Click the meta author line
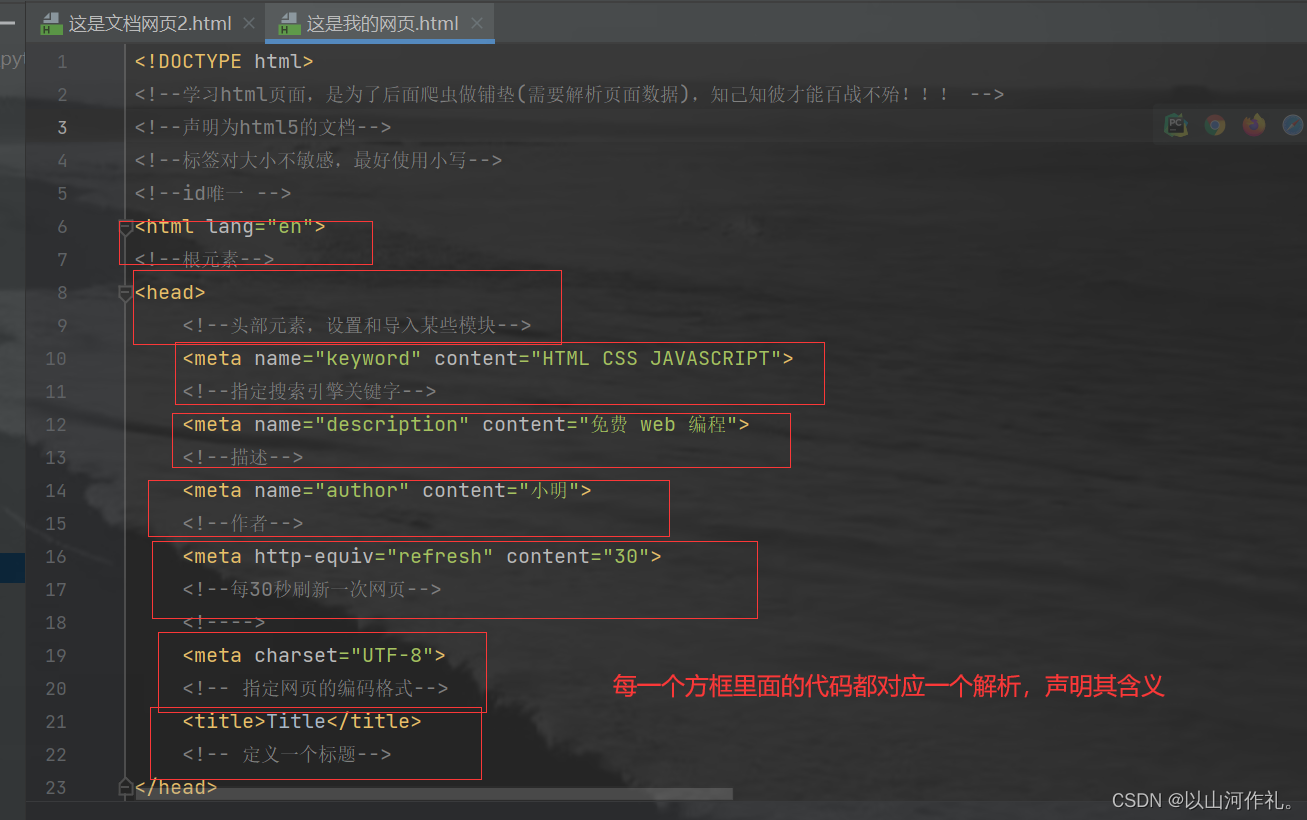 tap(387, 491)
